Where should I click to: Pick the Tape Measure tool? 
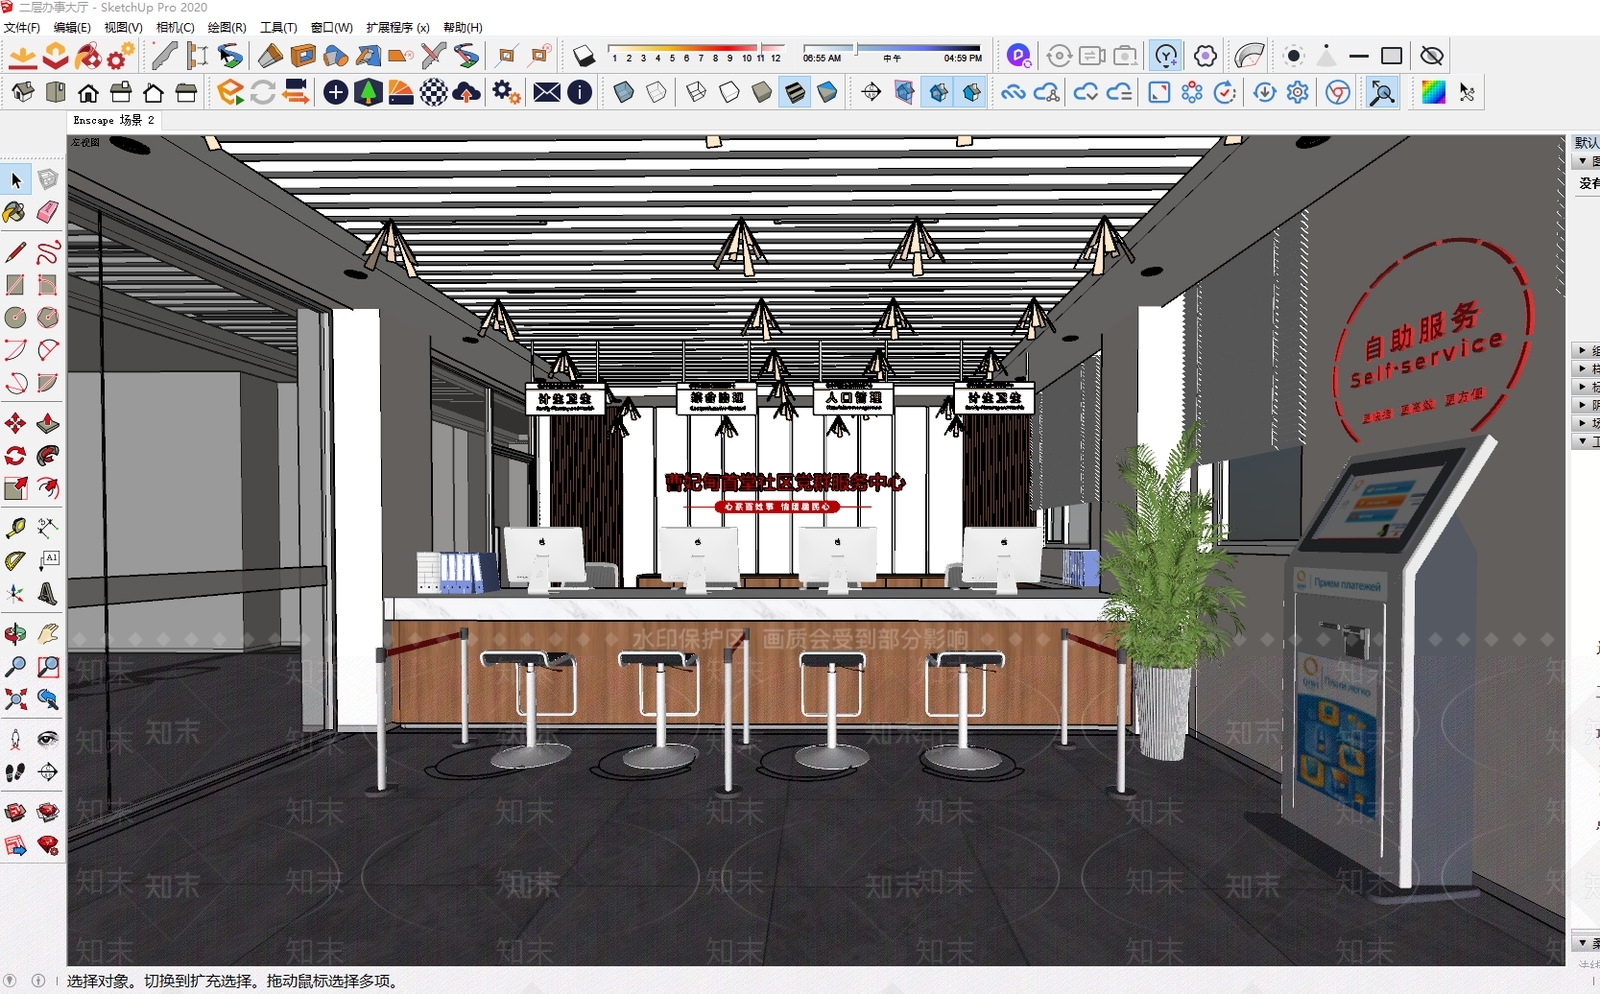point(15,528)
